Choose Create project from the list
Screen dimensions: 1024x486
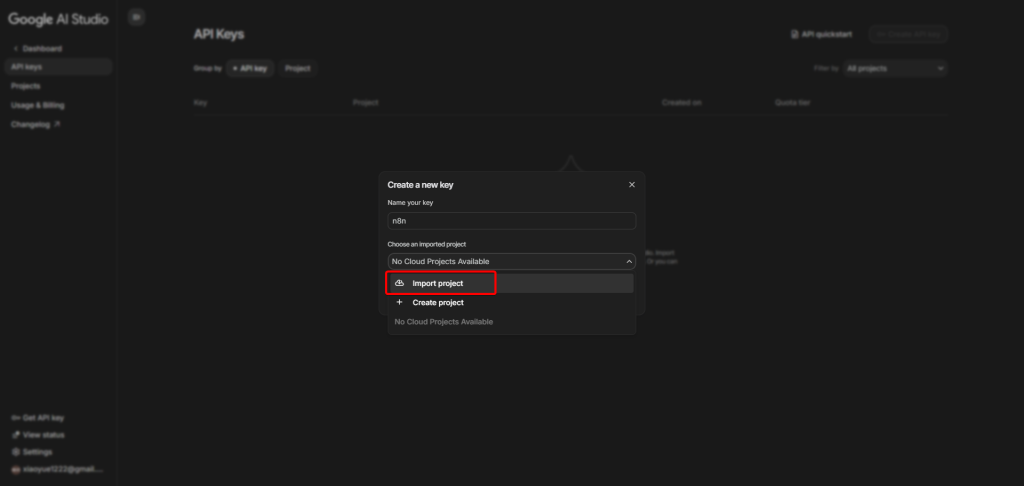[x=438, y=302]
